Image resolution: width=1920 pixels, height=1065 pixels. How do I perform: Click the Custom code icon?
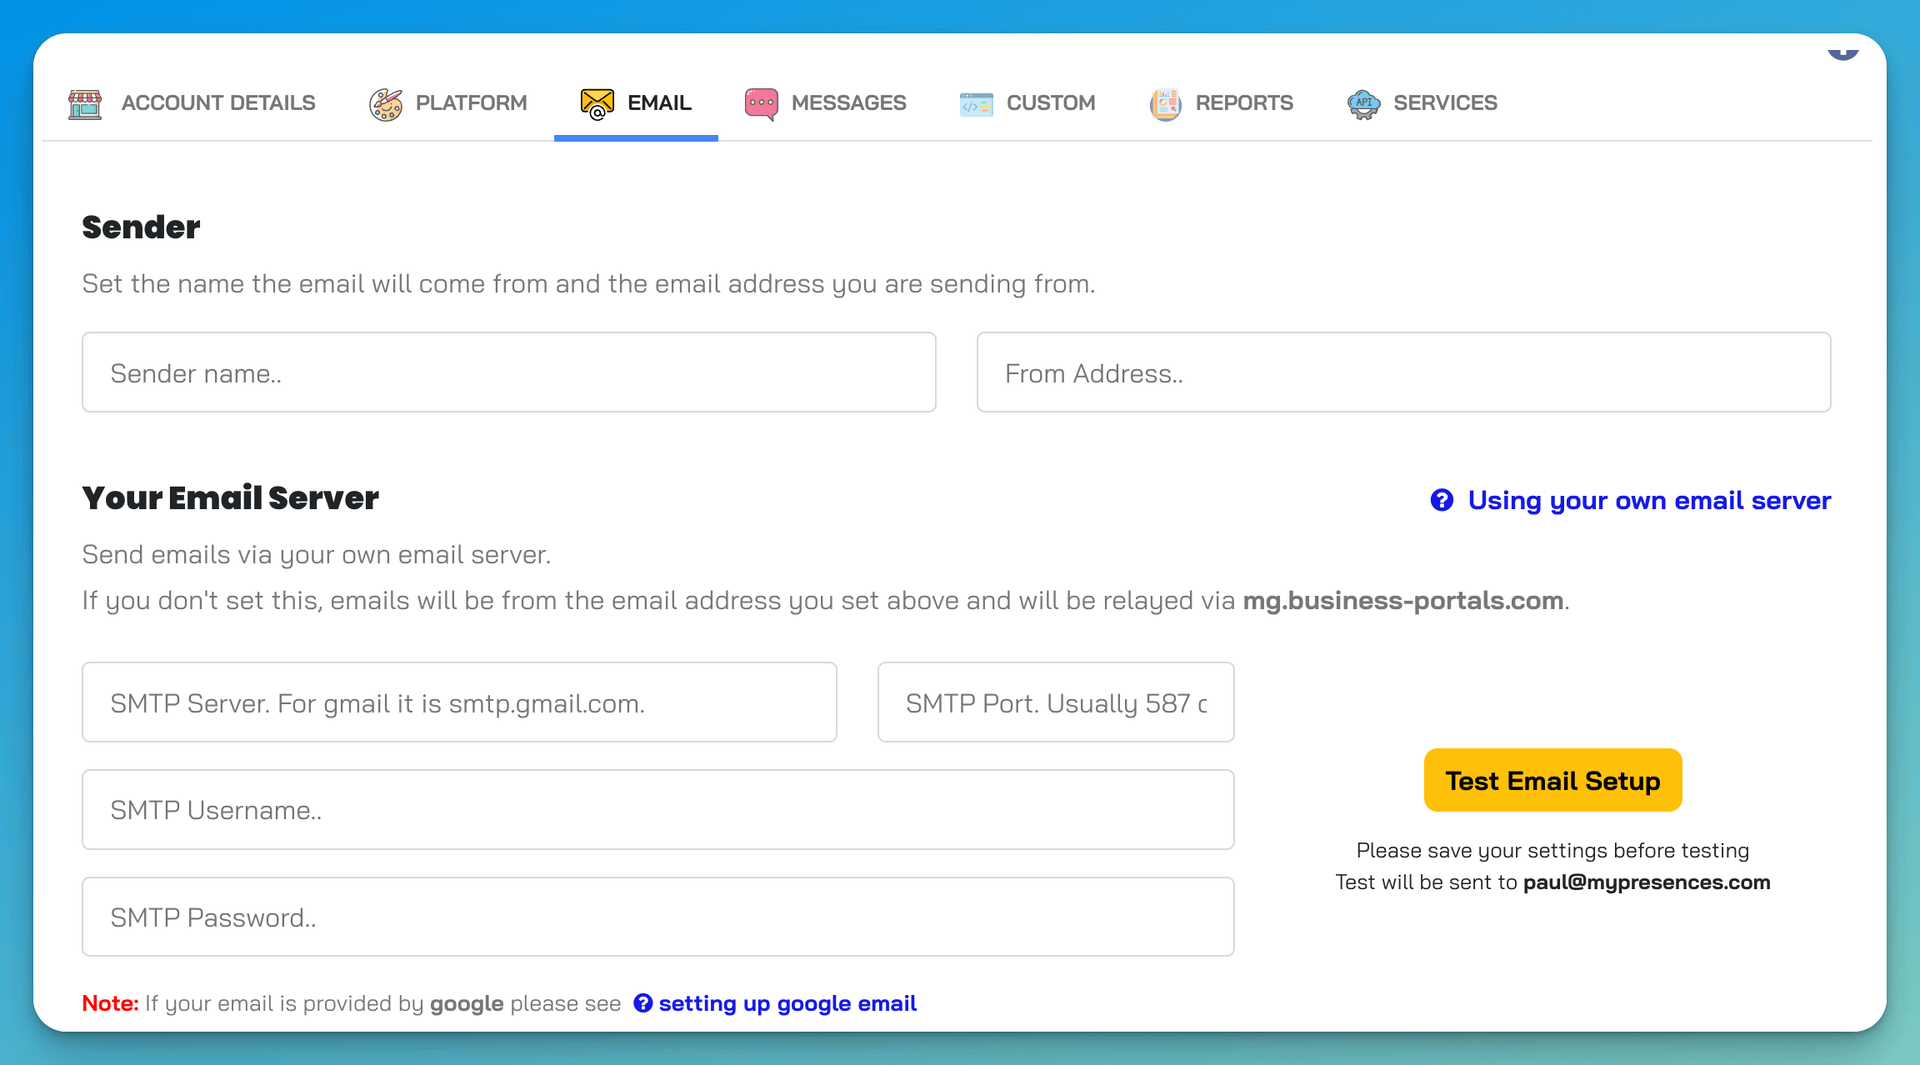(x=975, y=103)
